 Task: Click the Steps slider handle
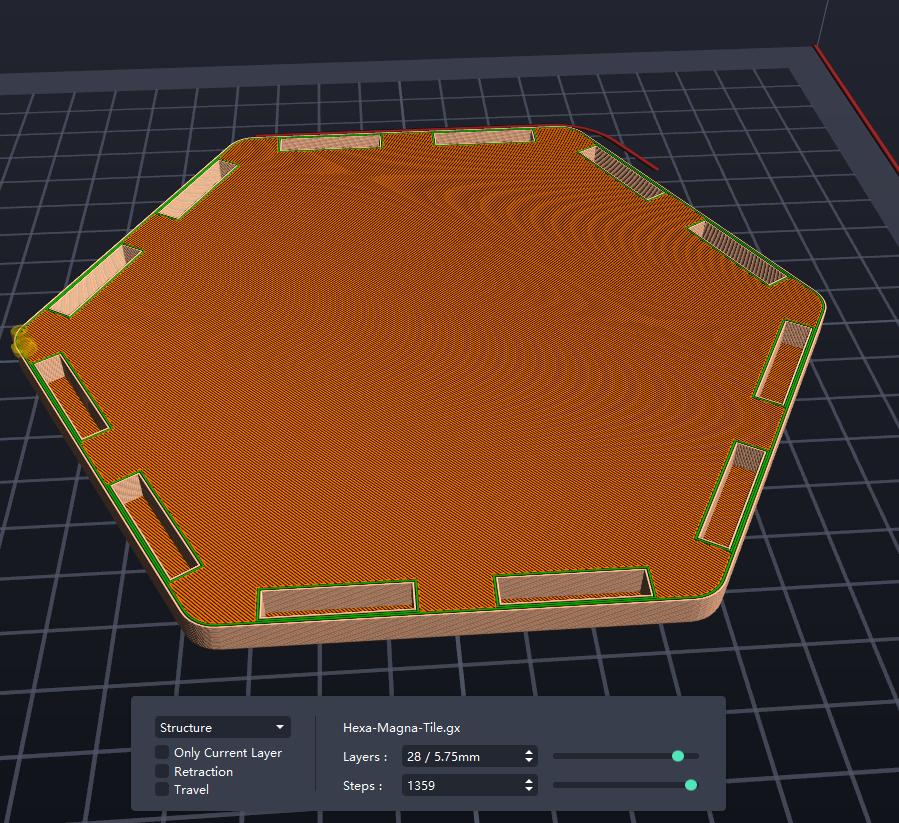(x=691, y=785)
